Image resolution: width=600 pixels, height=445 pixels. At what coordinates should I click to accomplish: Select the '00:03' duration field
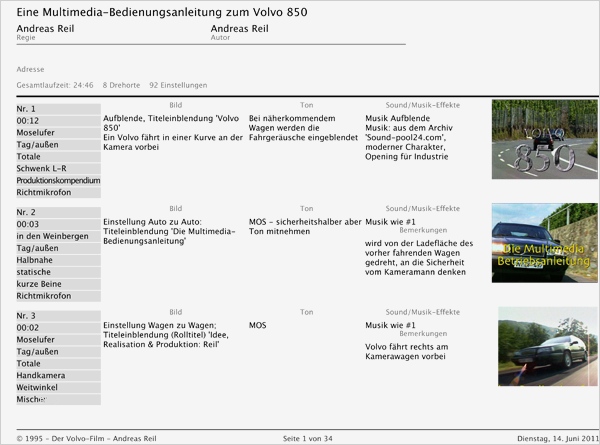coord(58,224)
